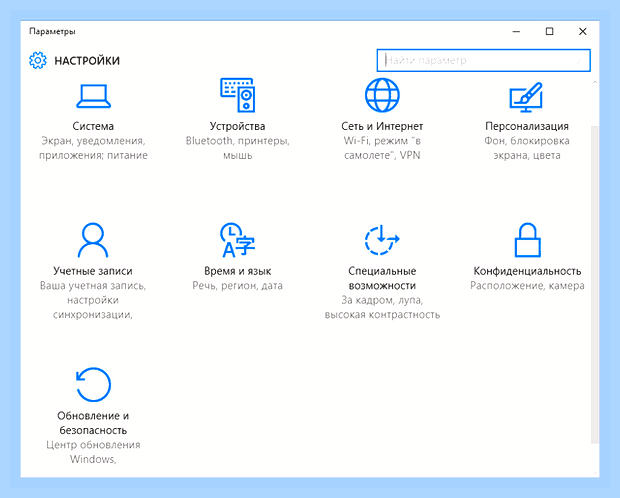The width and height of the screenshot is (620, 498).
Task: Close the Параметры window
Action: click(582, 31)
